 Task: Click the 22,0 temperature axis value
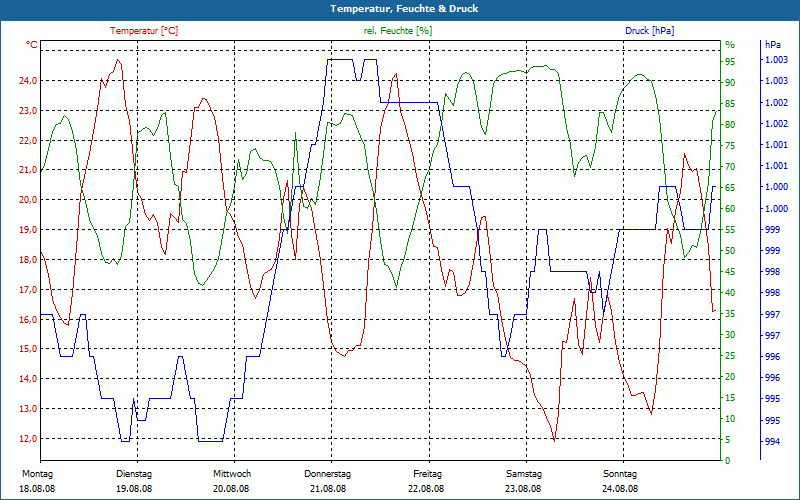click(x=28, y=140)
